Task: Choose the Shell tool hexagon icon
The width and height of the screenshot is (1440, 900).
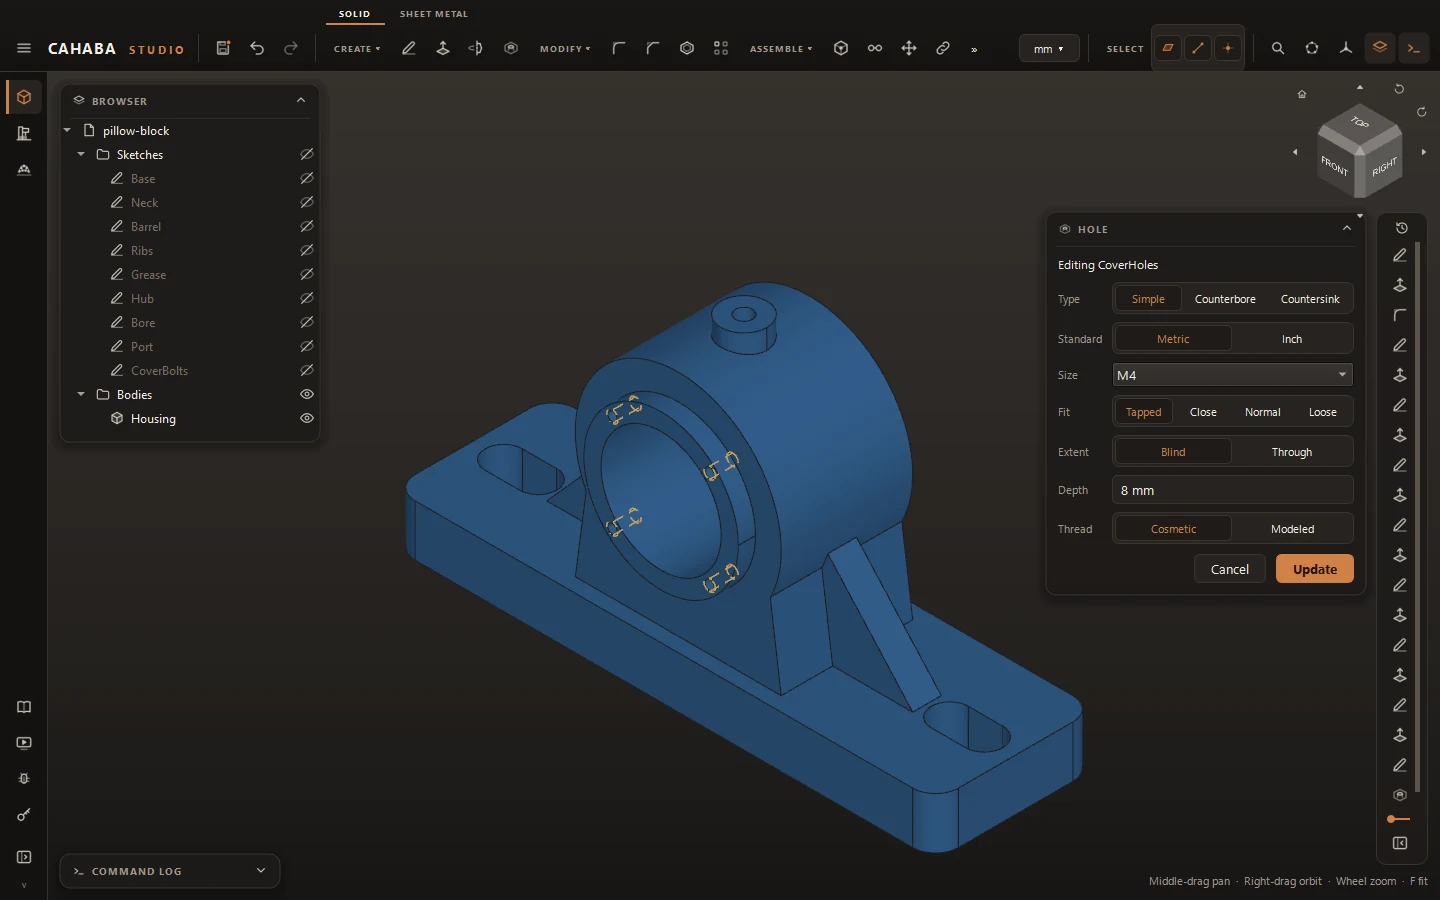Action: (687, 48)
